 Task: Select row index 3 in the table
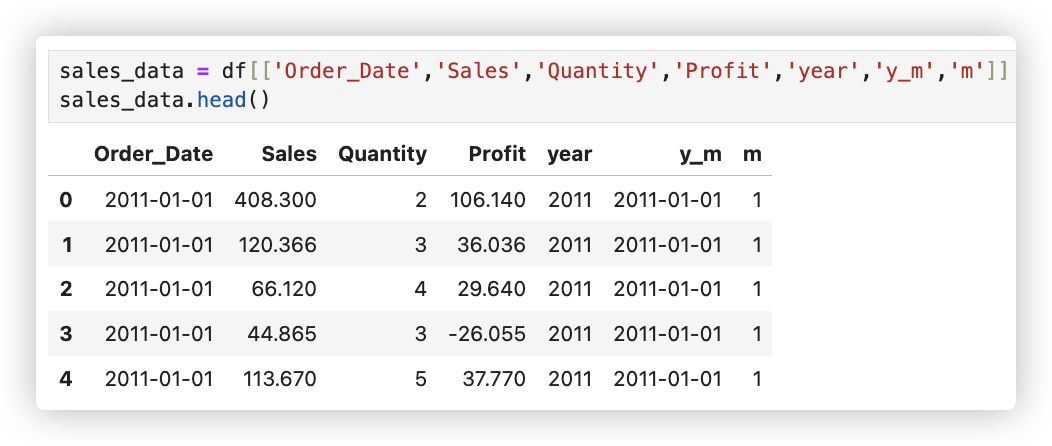tap(66, 334)
